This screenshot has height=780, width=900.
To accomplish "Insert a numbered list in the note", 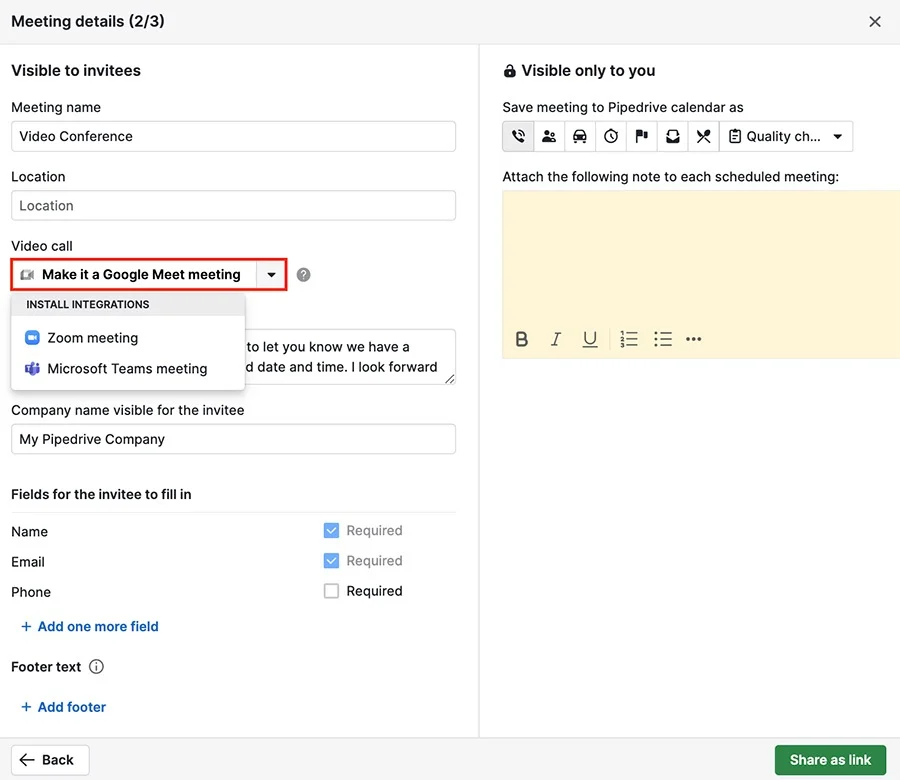I will [x=629, y=339].
